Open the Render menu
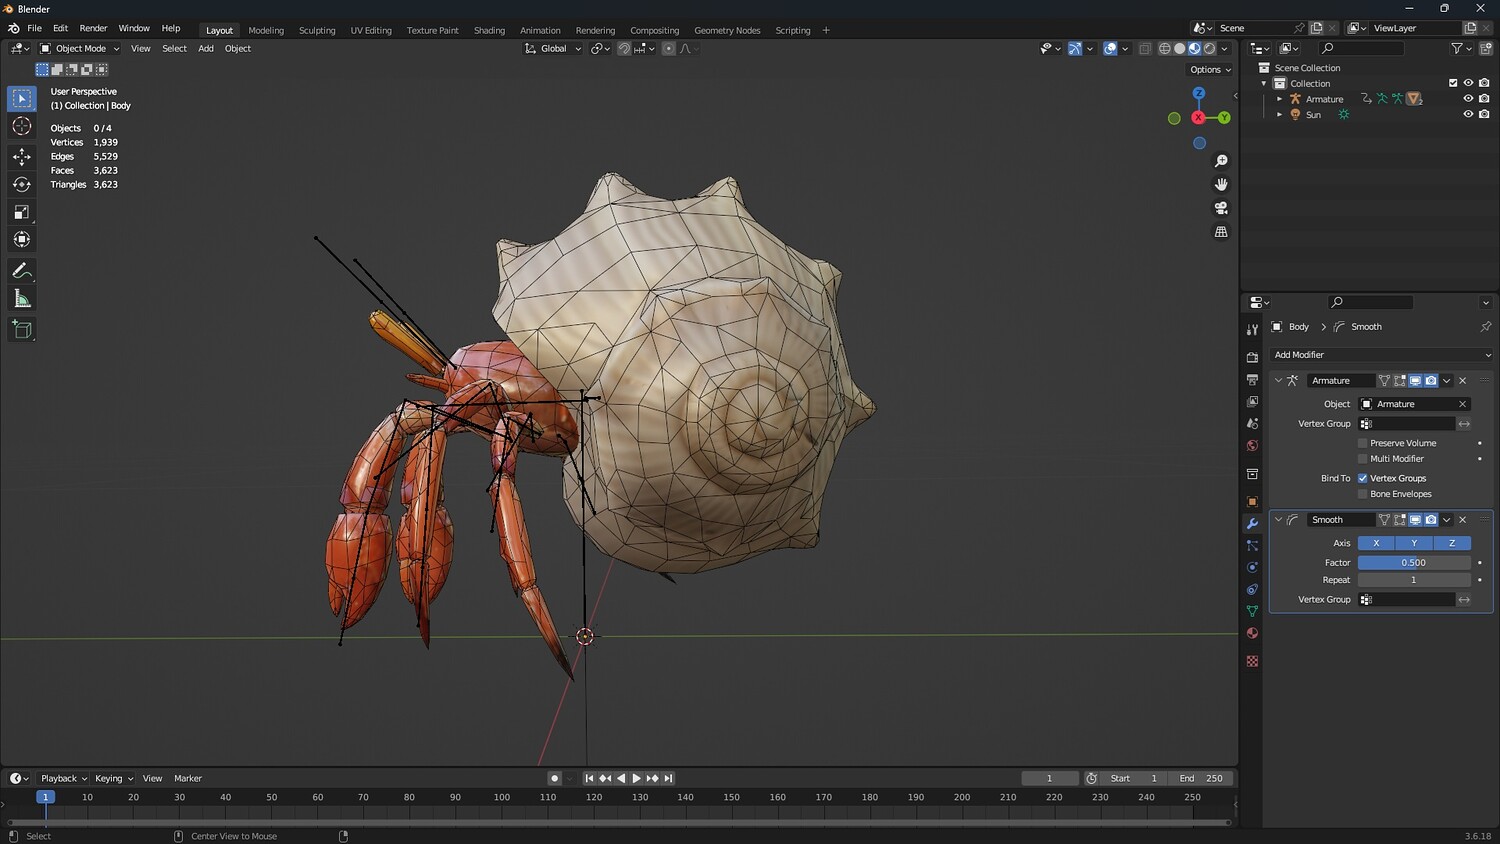 pos(93,28)
